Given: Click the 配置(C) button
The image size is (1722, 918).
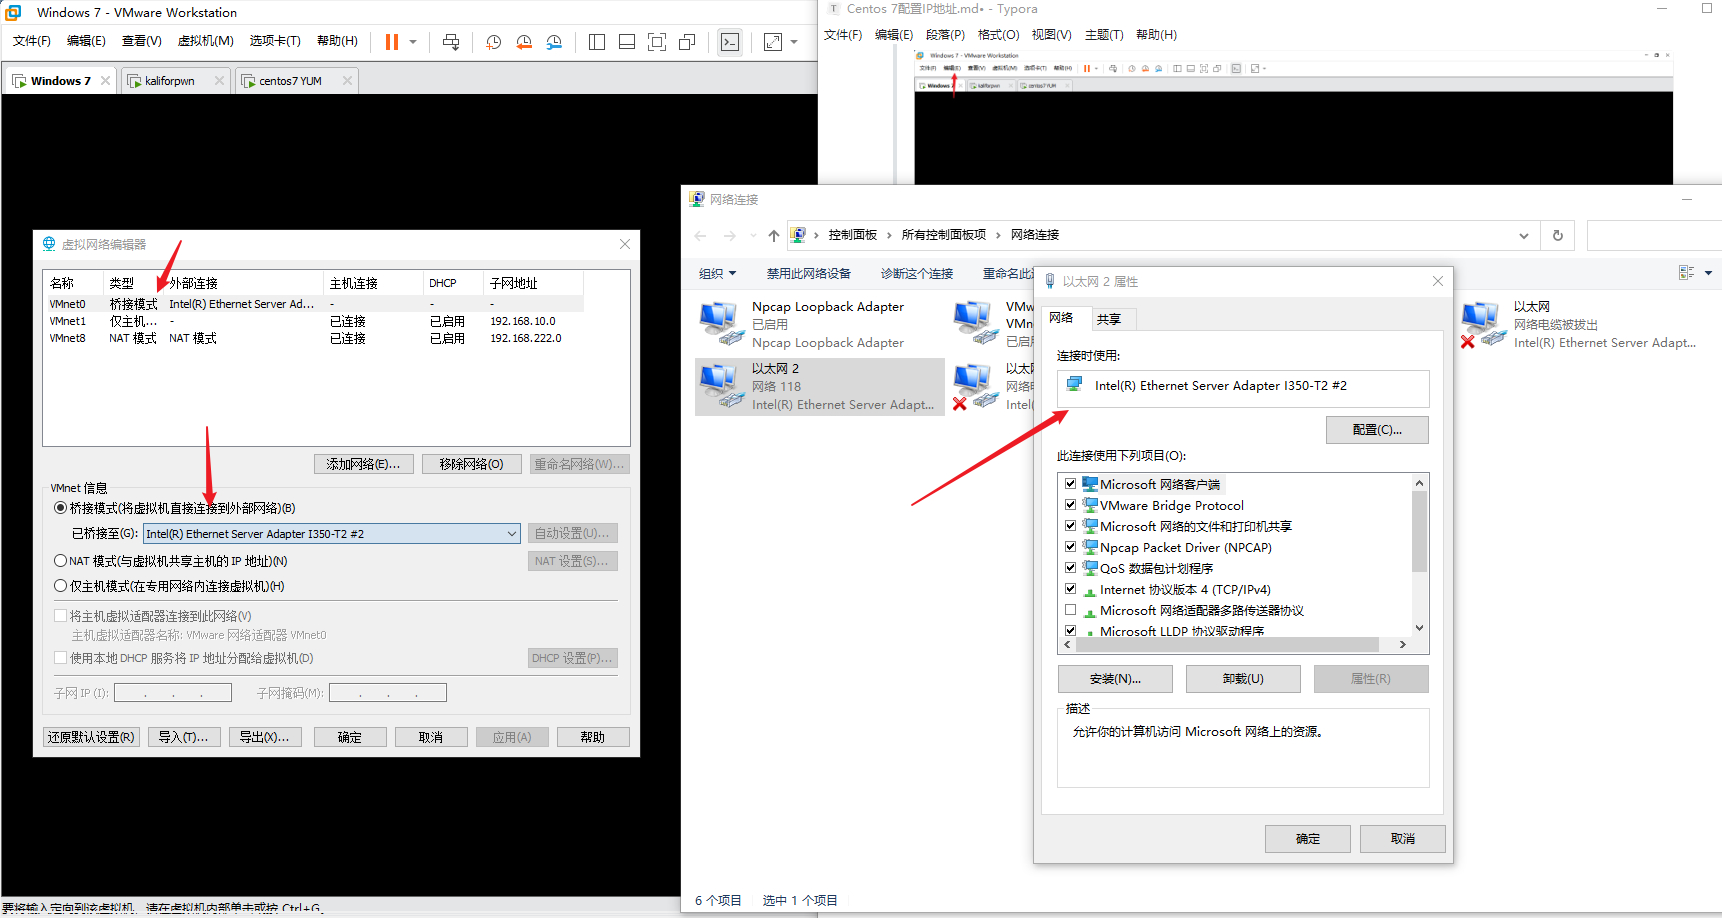Looking at the screenshot, I should click(1376, 430).
